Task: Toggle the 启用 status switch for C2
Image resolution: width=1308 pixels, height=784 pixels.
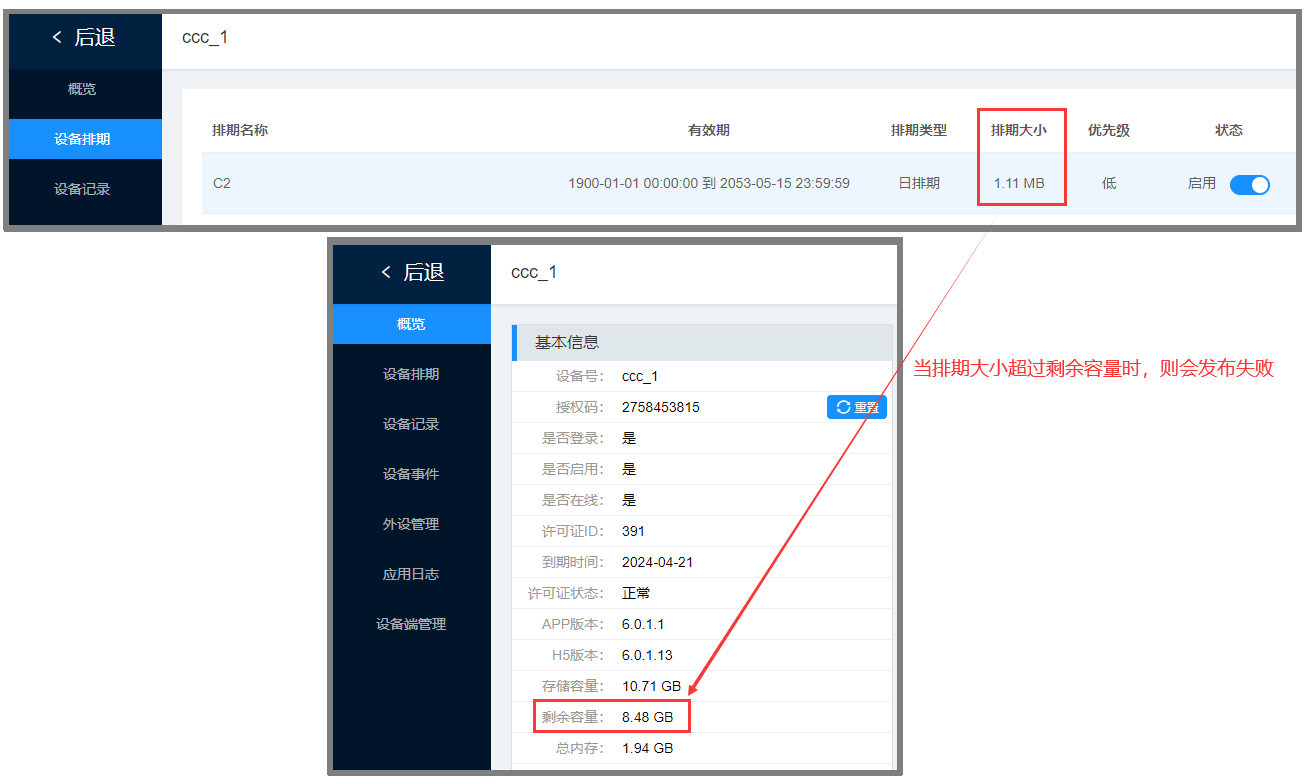Action: [x=1249, y=184]
